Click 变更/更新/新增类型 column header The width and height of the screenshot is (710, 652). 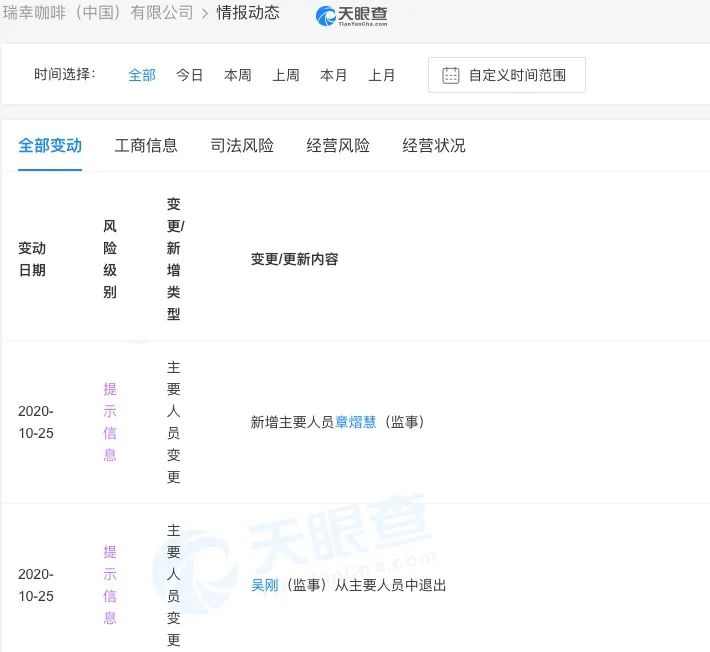point(175,259)
